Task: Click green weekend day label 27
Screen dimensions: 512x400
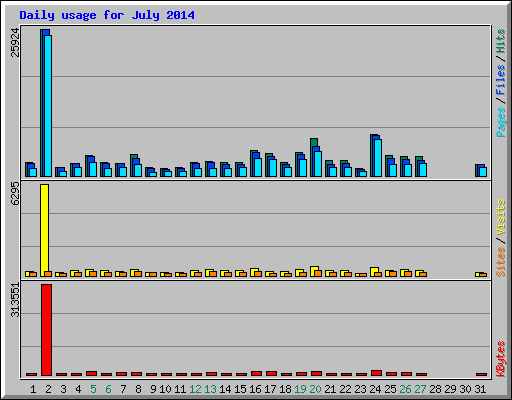Action: point(420,389)
